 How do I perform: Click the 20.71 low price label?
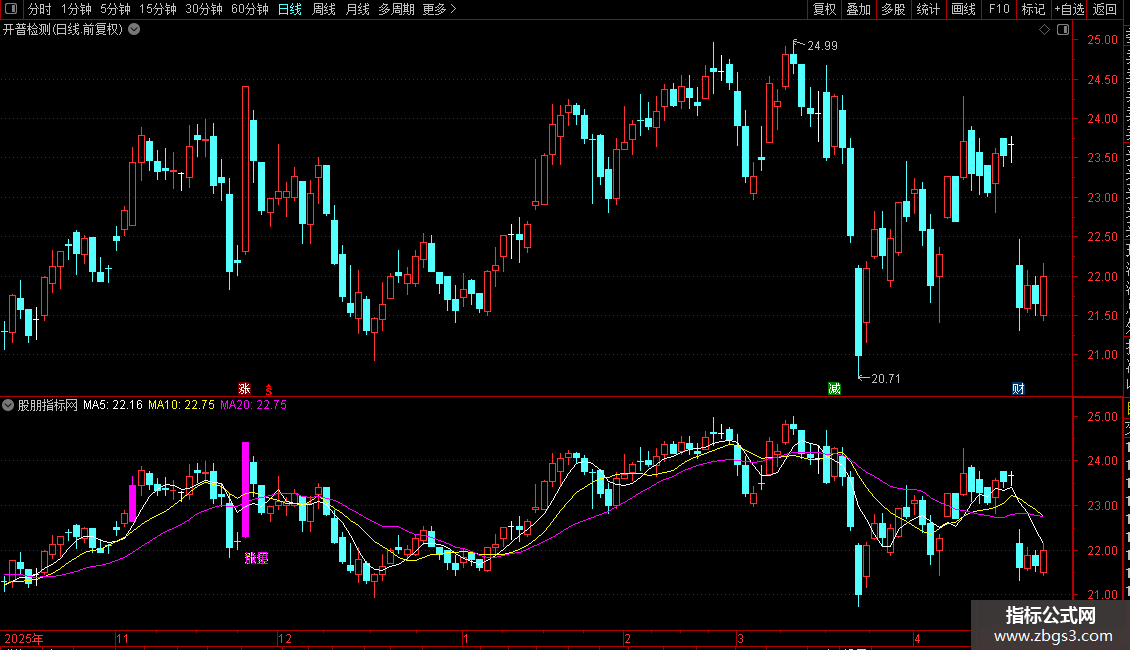[886, 378]
